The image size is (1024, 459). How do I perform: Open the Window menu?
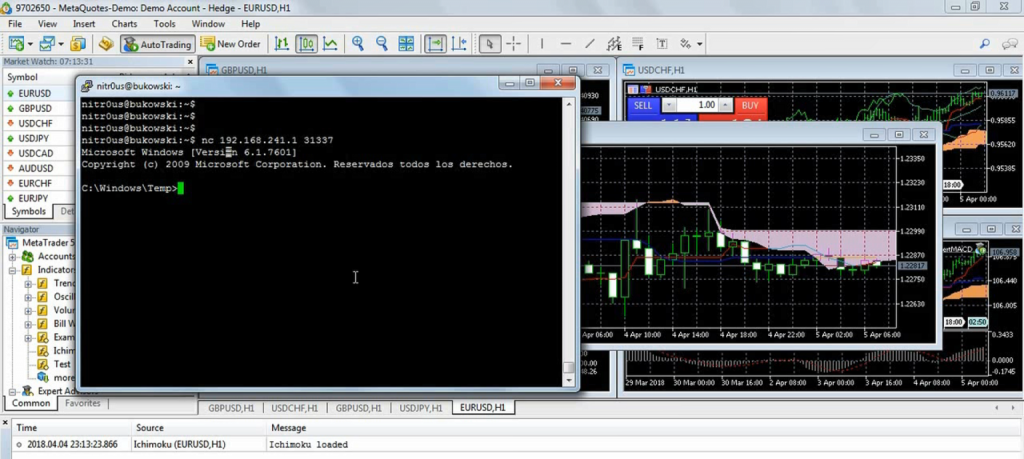(x=208, y=24)
